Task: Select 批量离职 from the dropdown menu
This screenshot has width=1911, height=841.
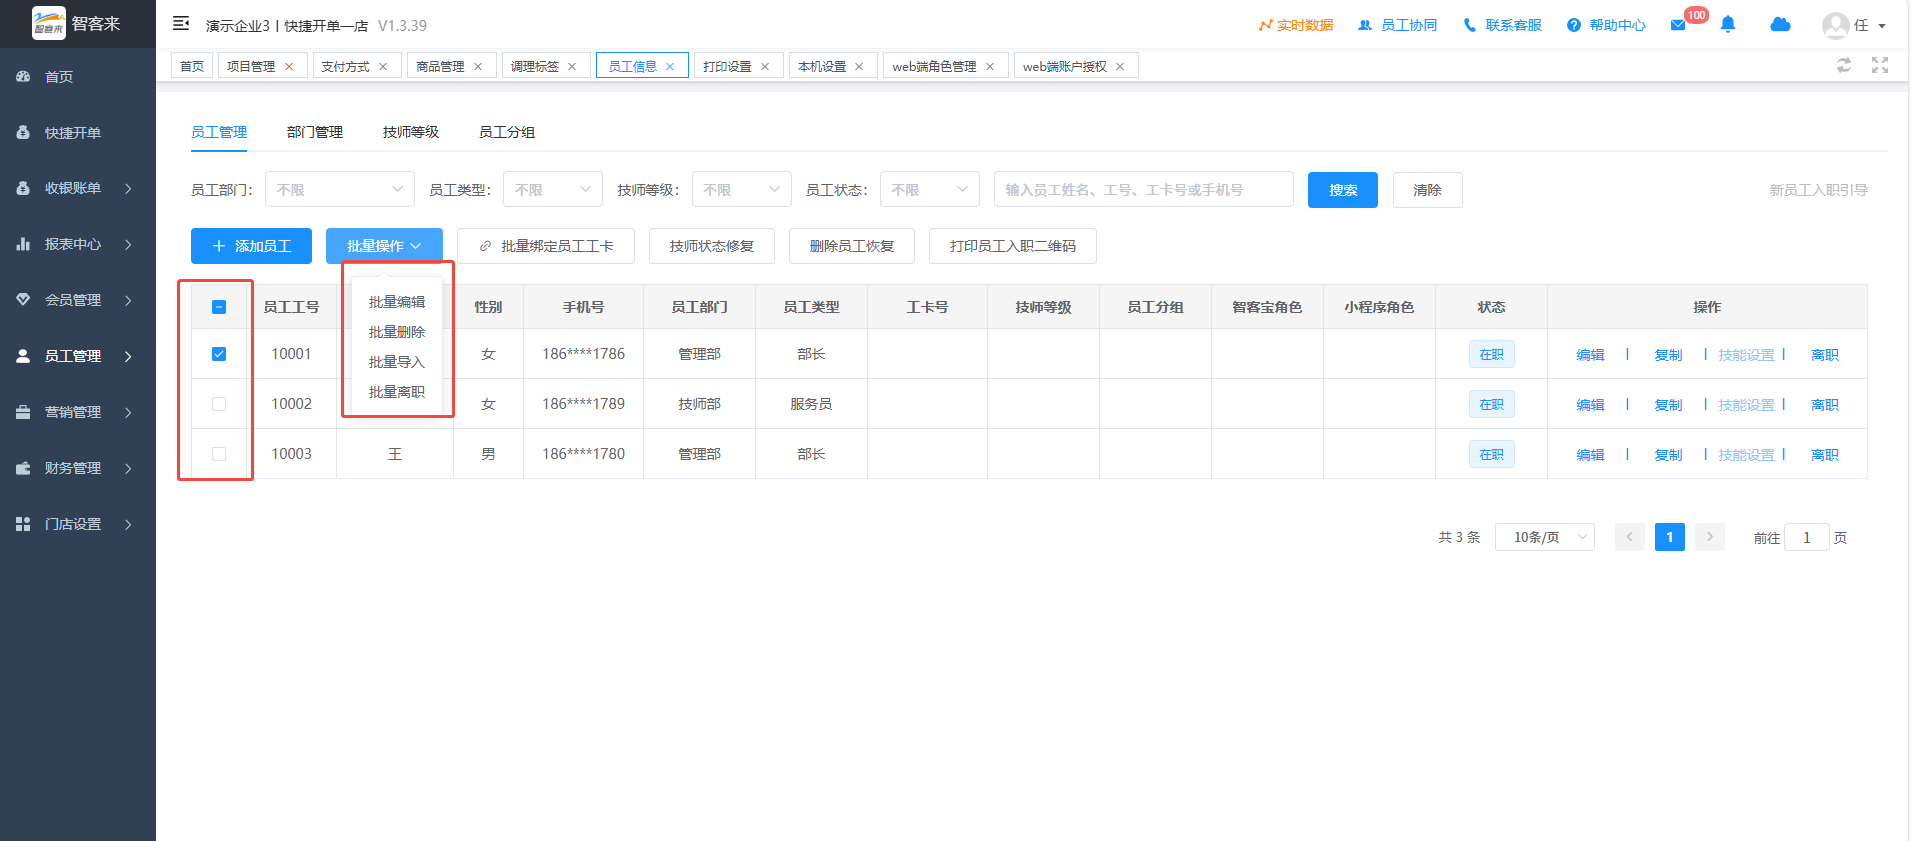Action: click(x=397, y=392)
